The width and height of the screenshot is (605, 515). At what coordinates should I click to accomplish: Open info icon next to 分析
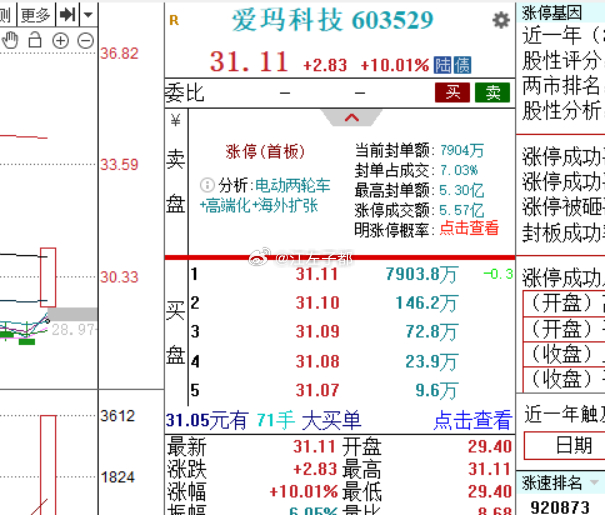207,185
